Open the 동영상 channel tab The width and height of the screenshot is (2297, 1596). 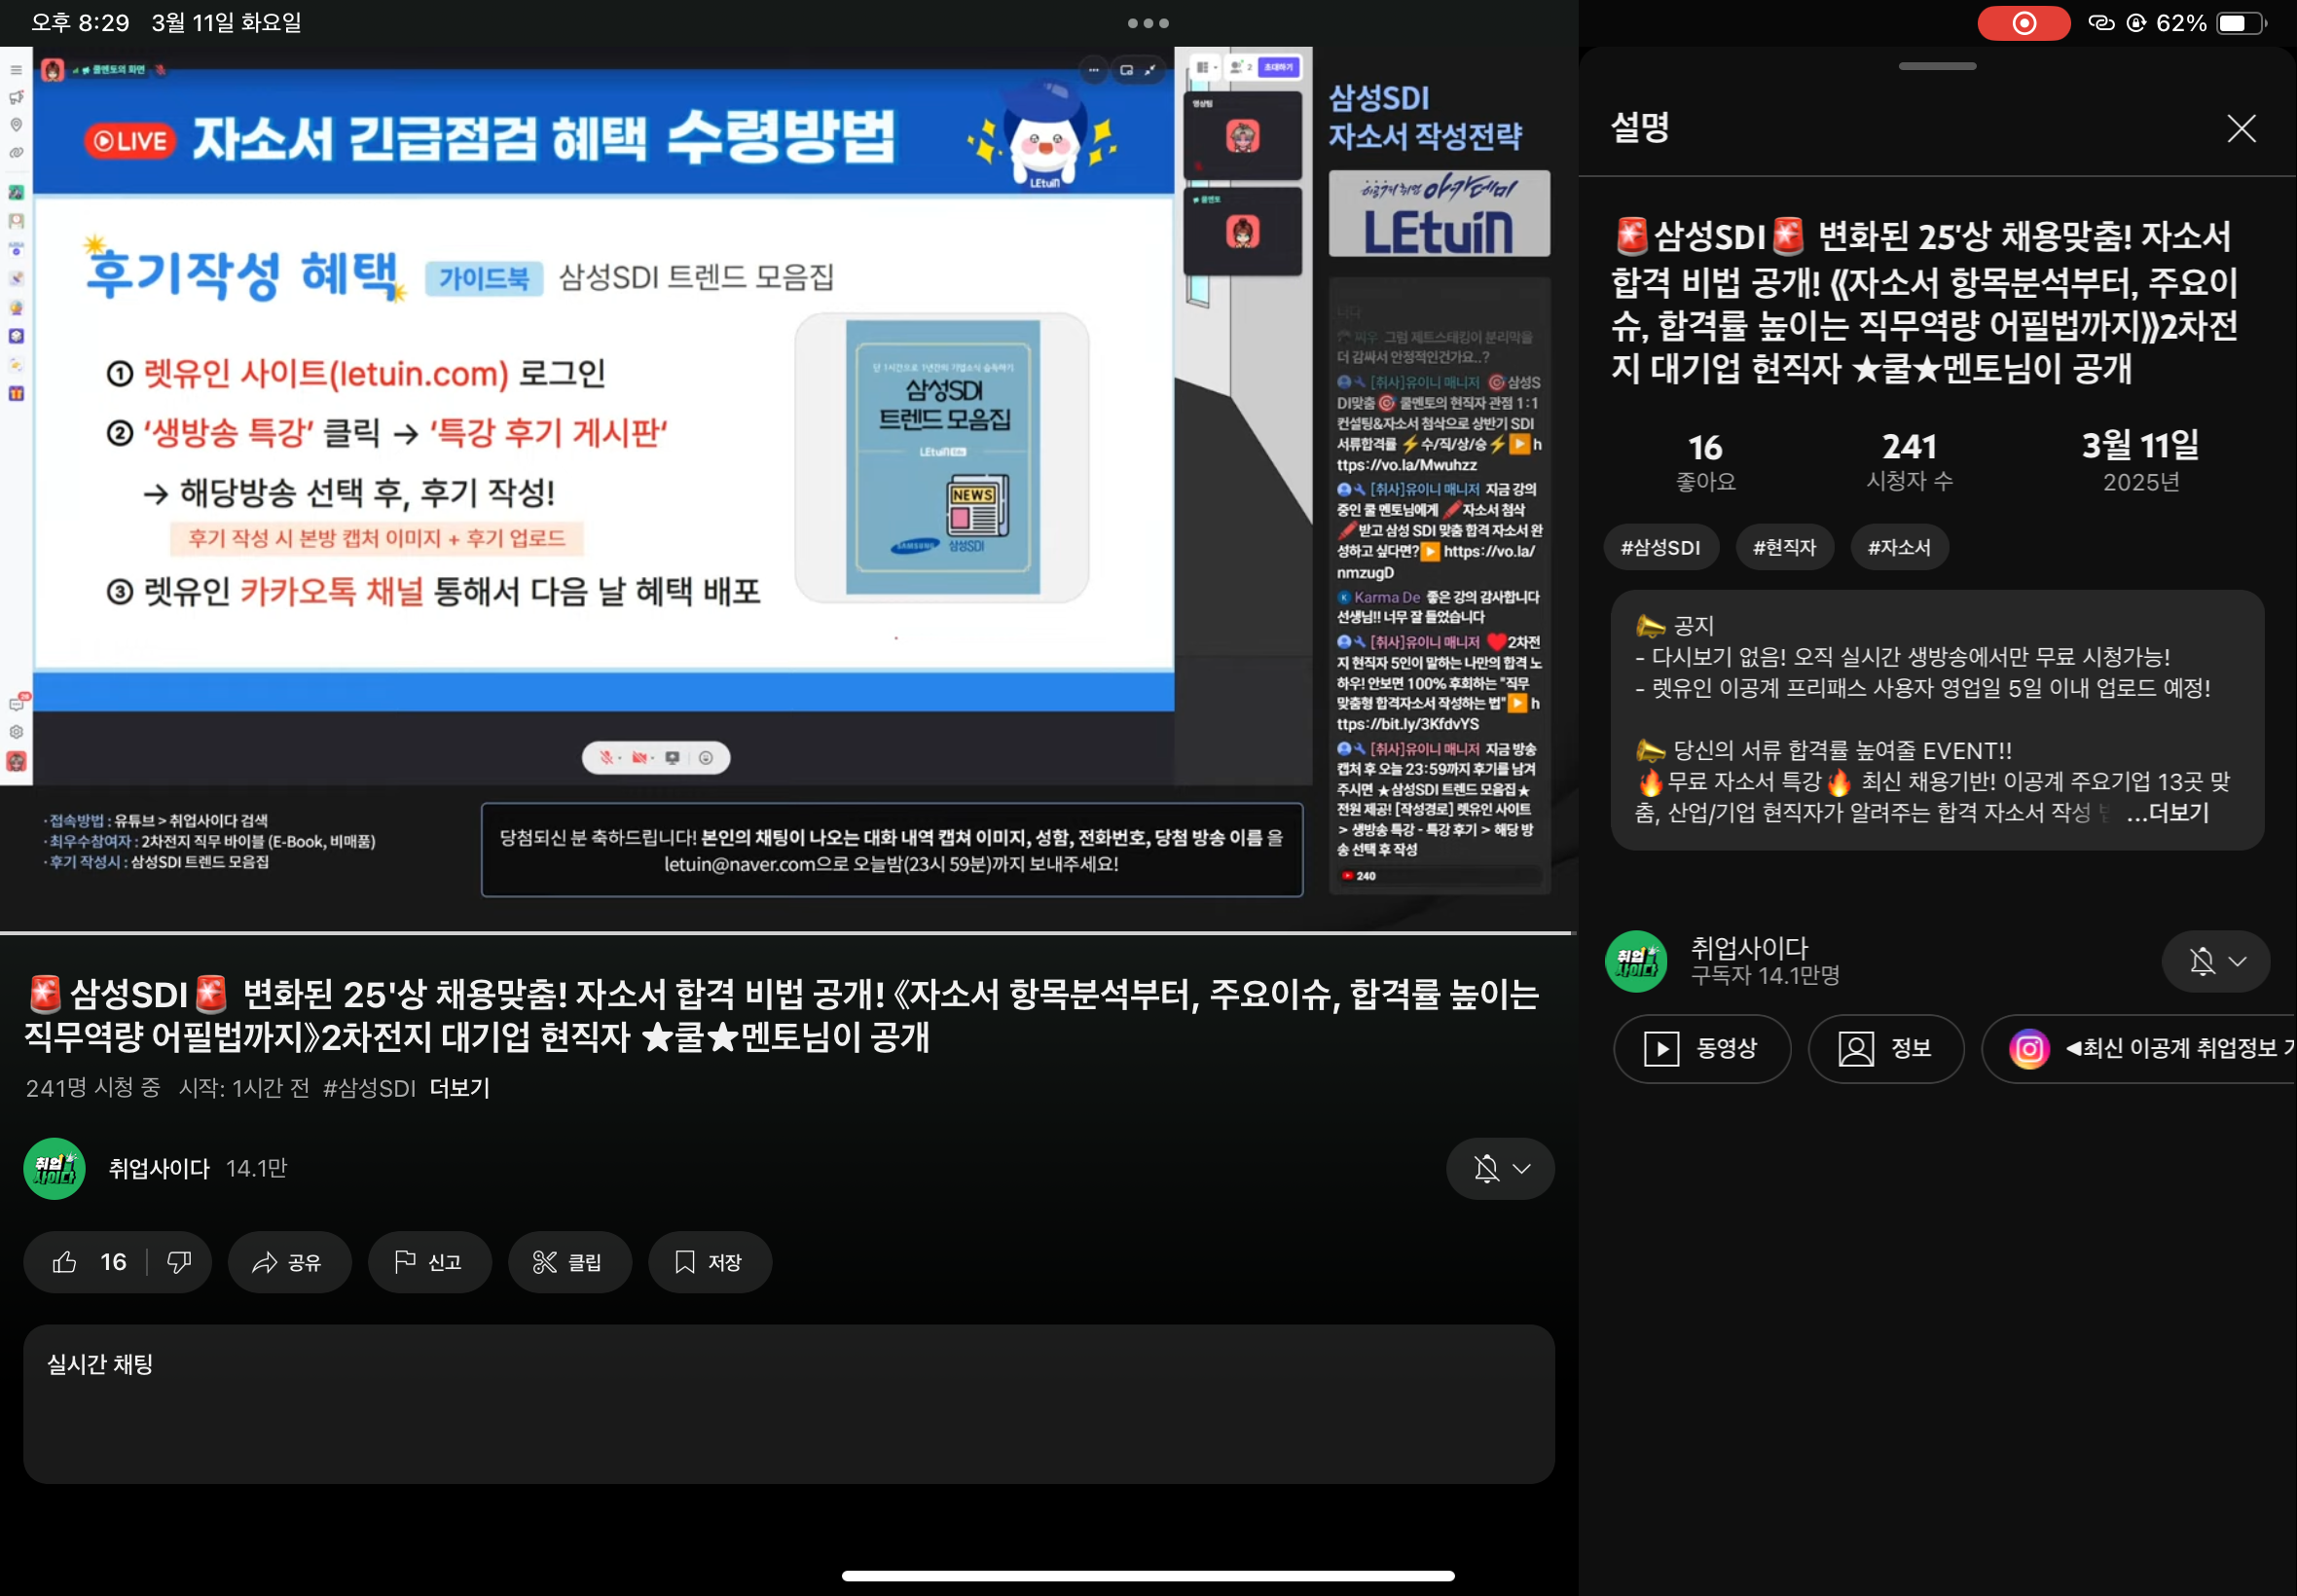point(1701,1048)
